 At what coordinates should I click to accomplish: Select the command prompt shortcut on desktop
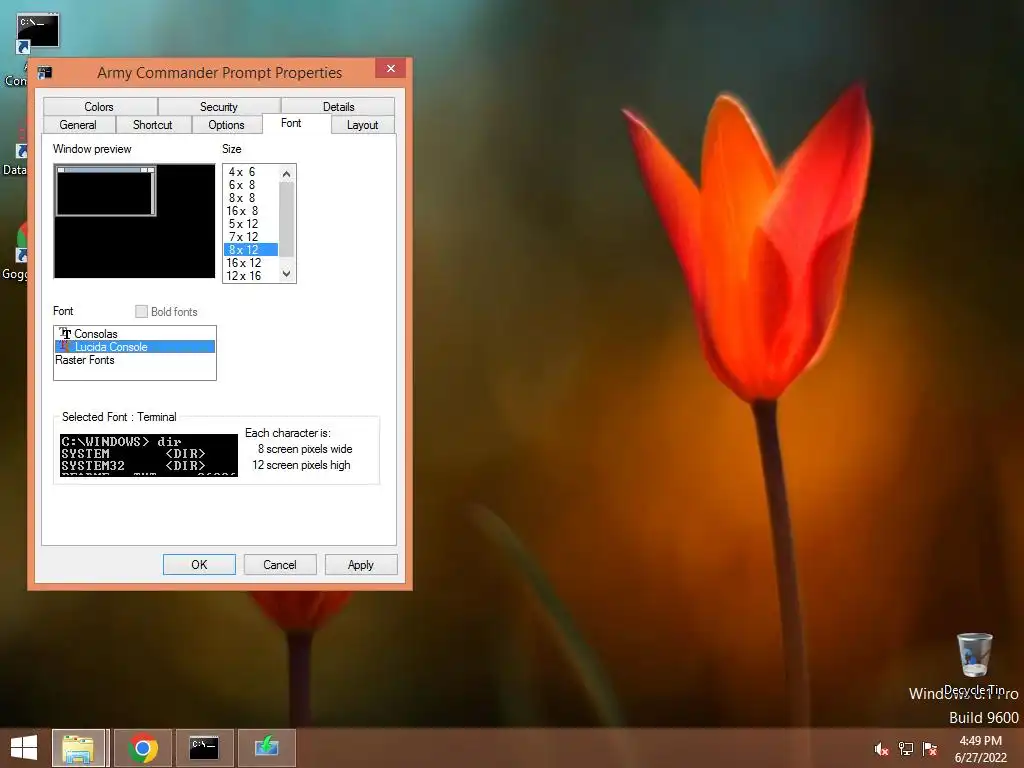pyautogui.click(x=37, y=33)
